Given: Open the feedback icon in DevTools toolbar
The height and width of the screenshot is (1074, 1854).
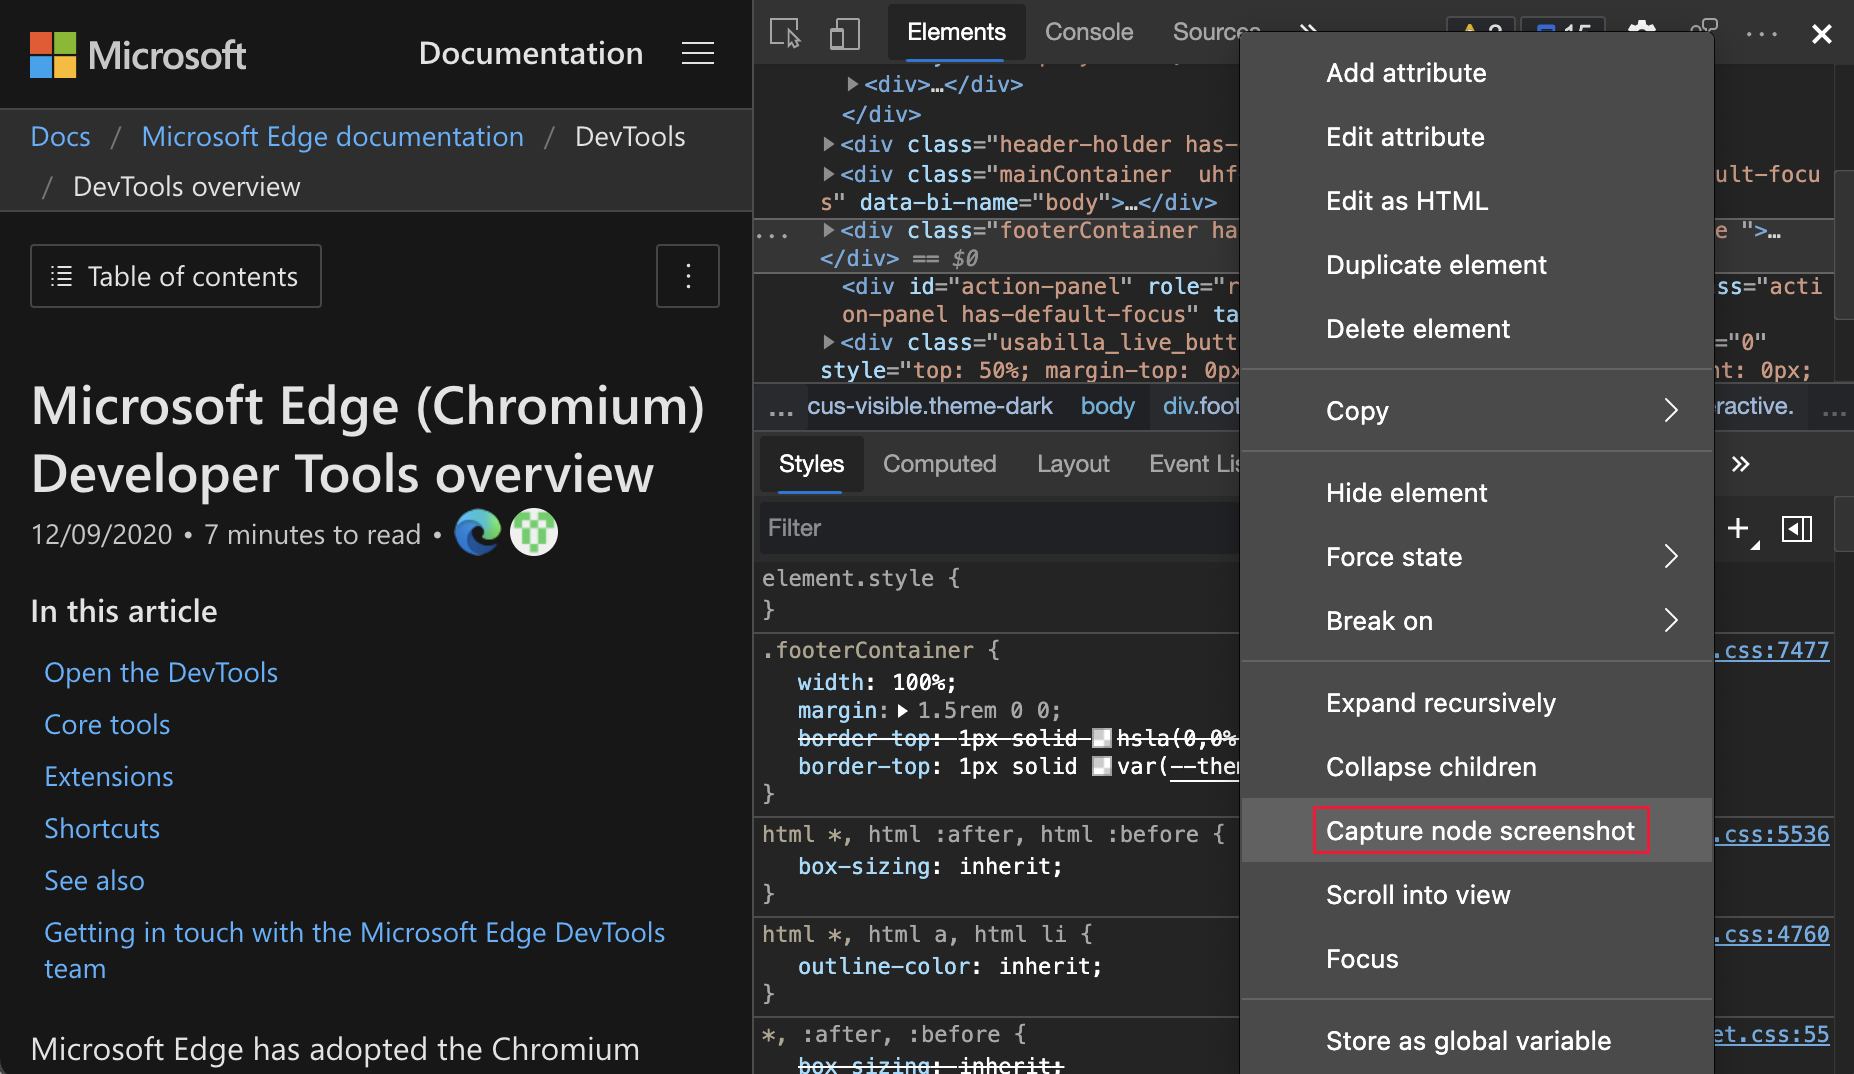Looking at the screenshot, I should 1706,30.
